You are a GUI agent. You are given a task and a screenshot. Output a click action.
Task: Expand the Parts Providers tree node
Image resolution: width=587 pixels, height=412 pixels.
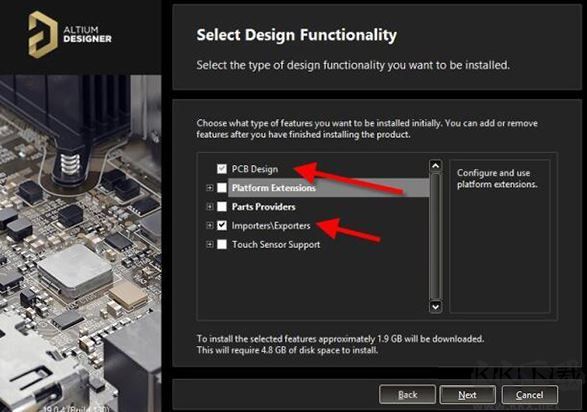tap(210, 207)
